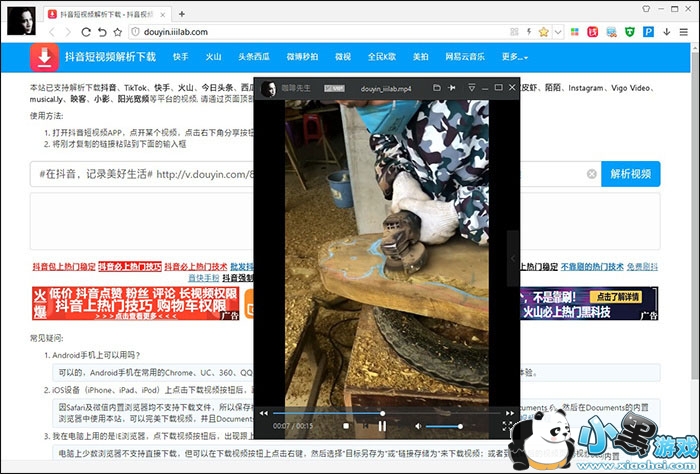Close the 抖音短视频解析下载 browser tab

[x=163, y=15]
